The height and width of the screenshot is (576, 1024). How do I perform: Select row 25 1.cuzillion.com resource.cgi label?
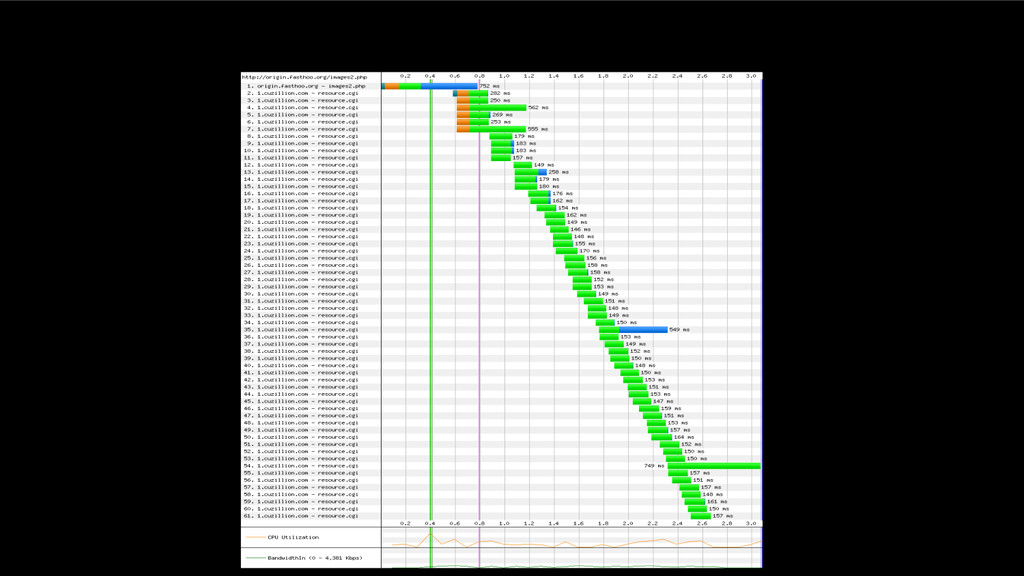point(302,258)
